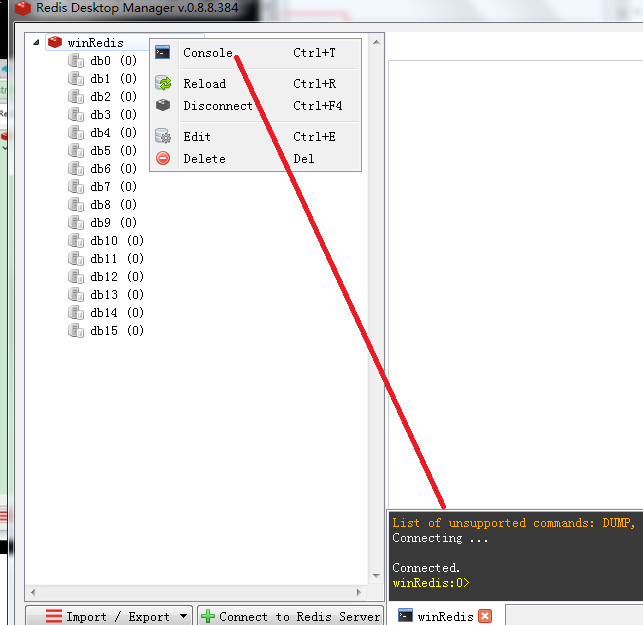Select the db11 (0) text row

coord(117,259)
